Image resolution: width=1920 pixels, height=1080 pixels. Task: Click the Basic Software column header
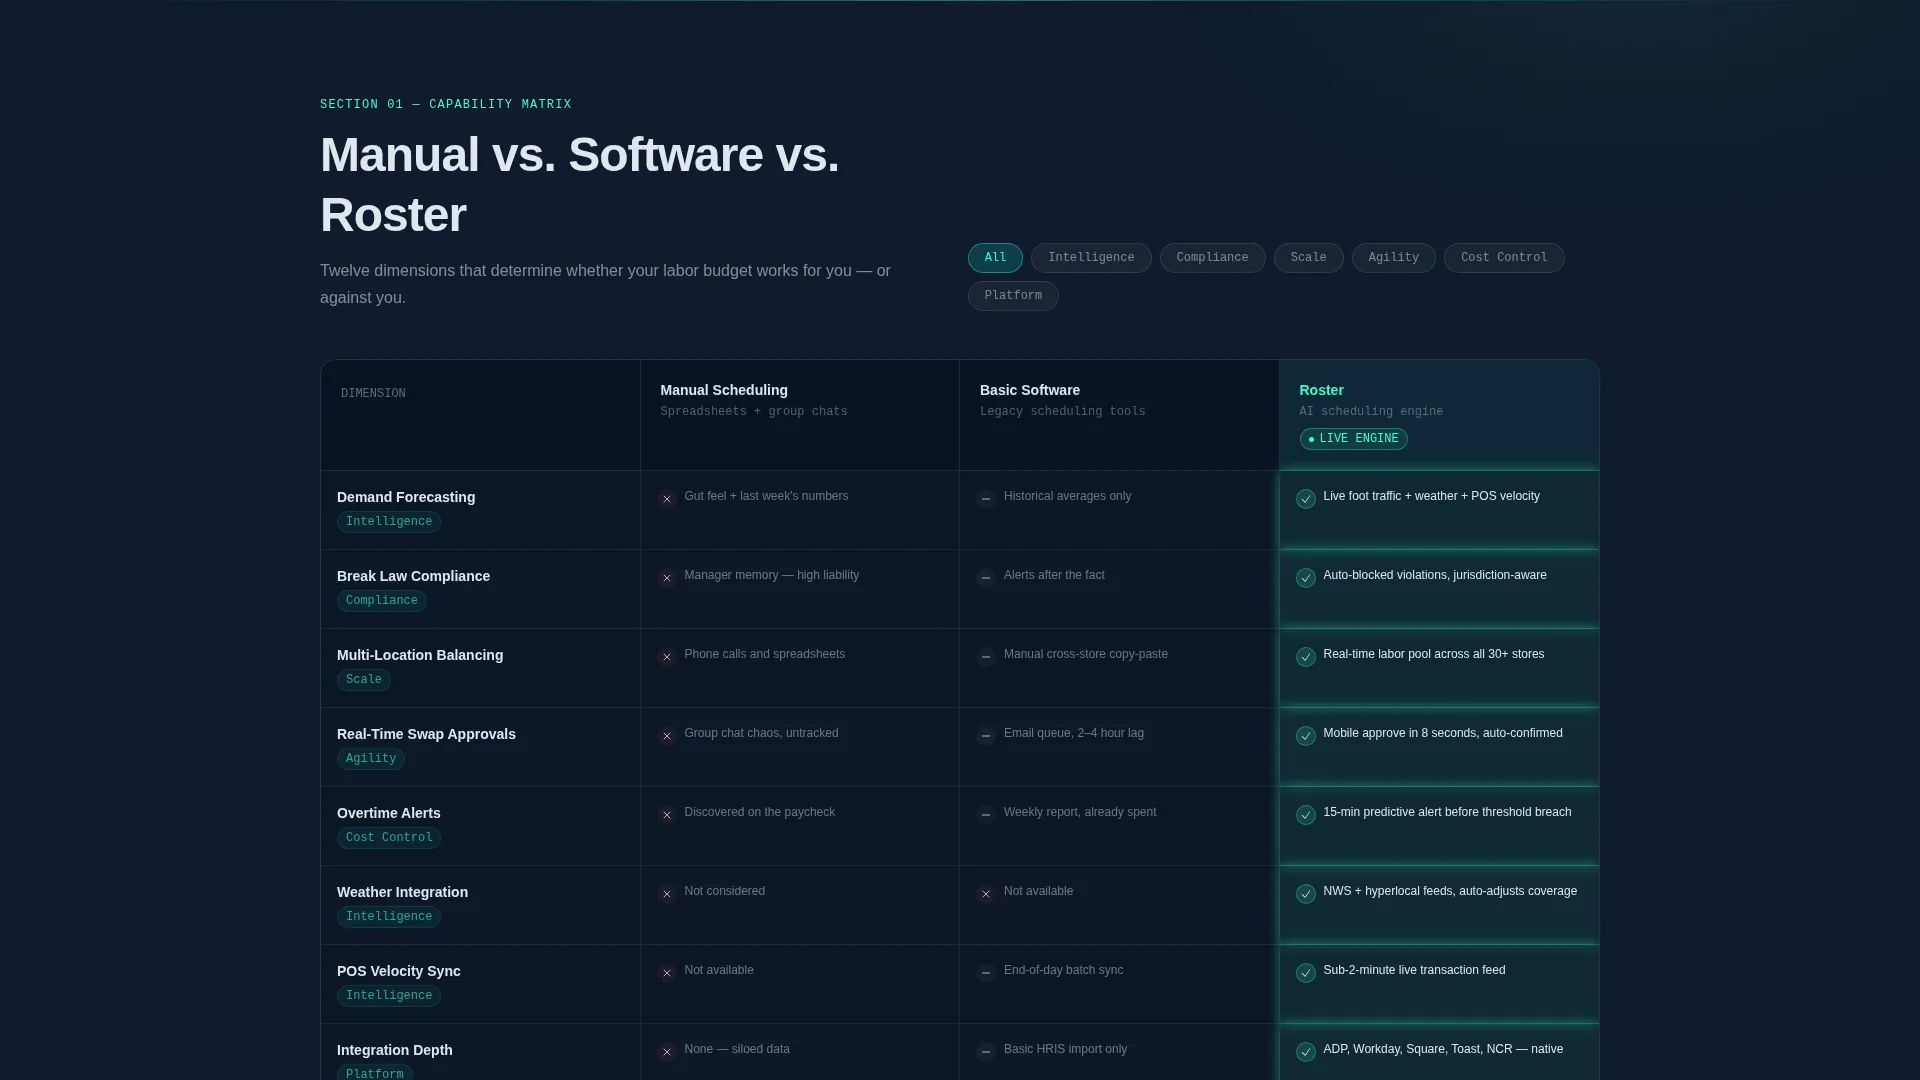tap(1030, 390)
